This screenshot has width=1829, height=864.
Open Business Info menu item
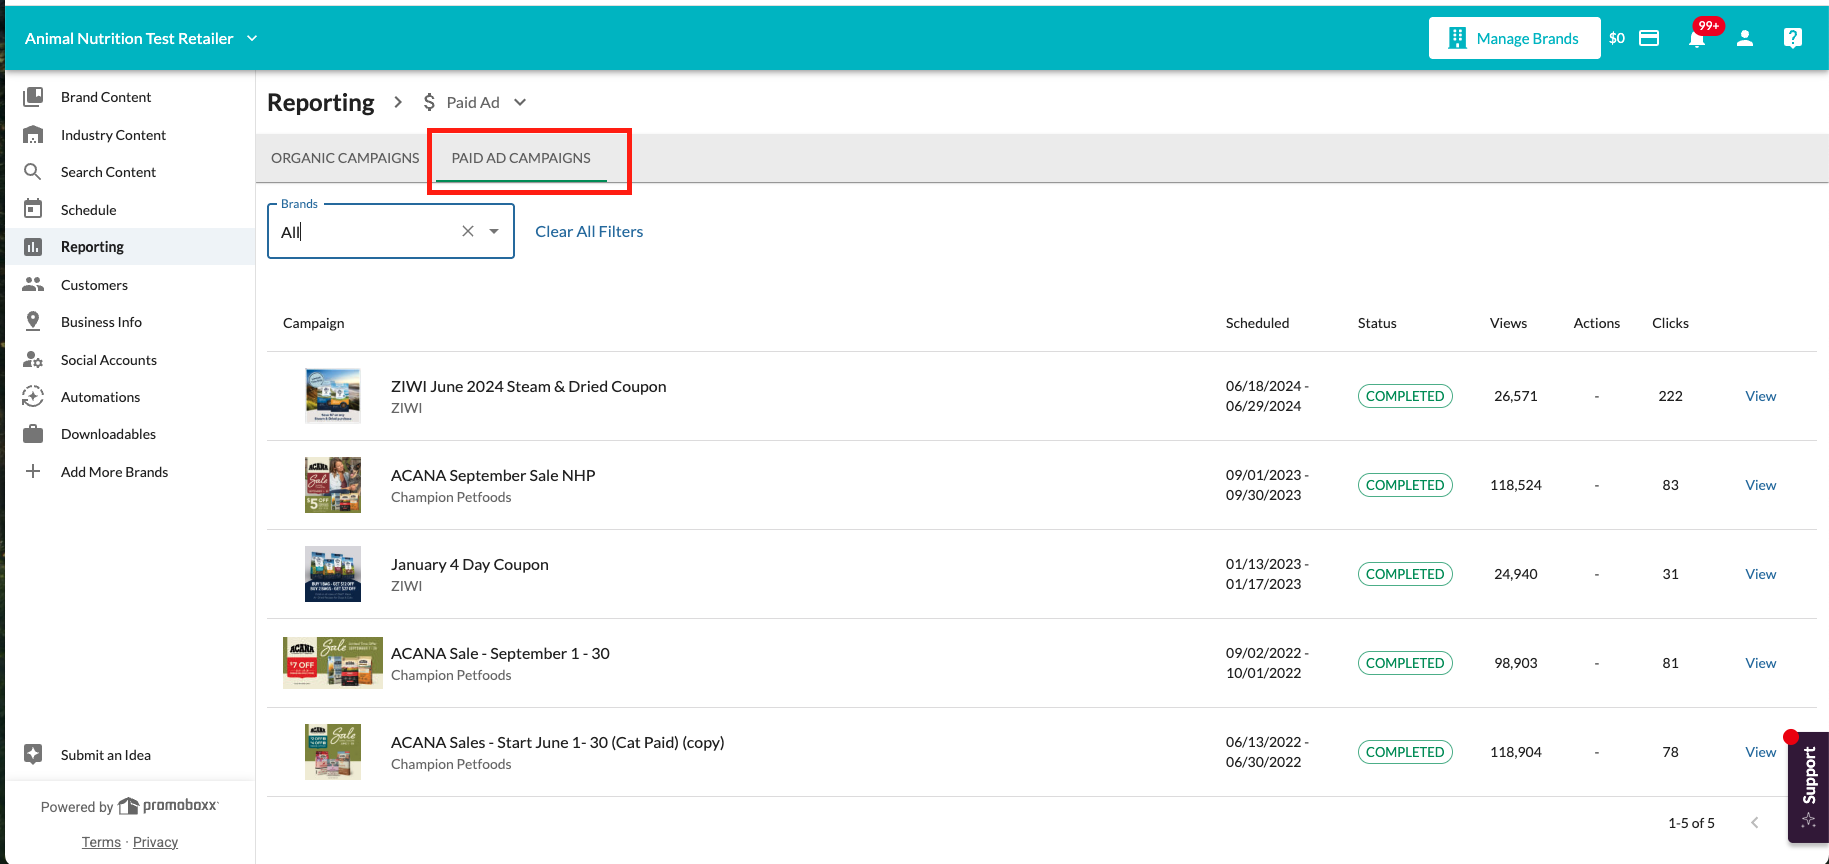coord(101,322)
